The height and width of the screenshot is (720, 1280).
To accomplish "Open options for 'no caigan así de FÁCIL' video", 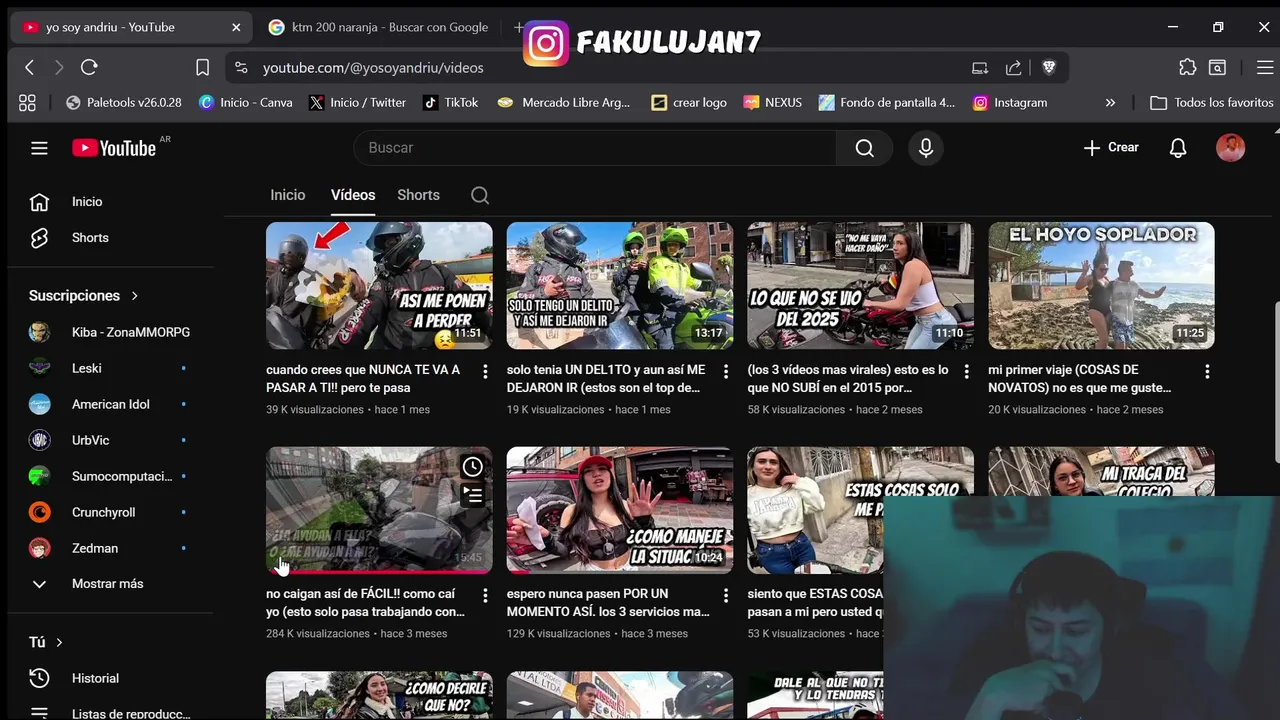I will coord(485,595).
